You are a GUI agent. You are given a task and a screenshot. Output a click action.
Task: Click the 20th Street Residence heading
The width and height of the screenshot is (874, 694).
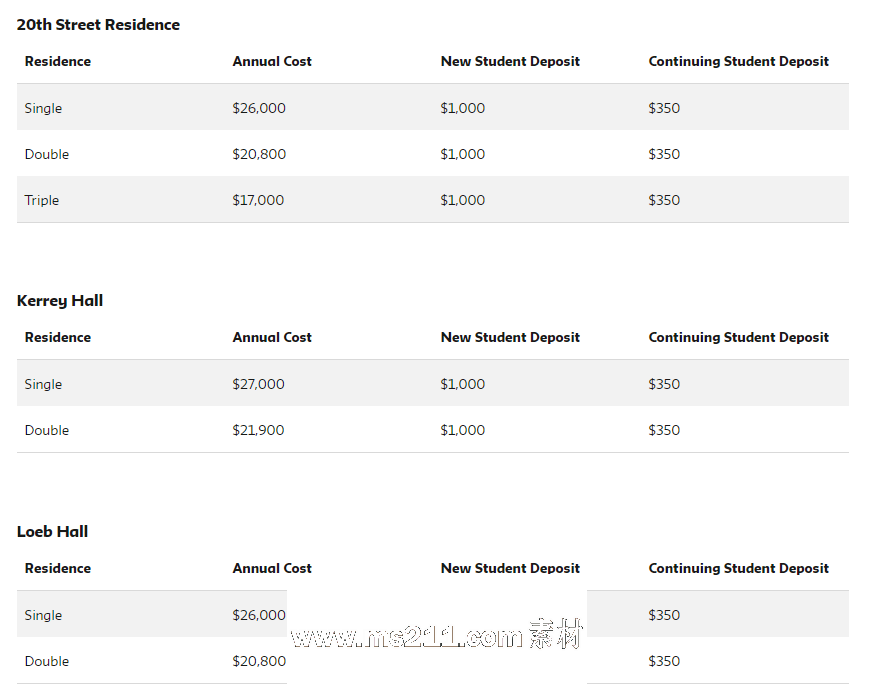point(98,25)
